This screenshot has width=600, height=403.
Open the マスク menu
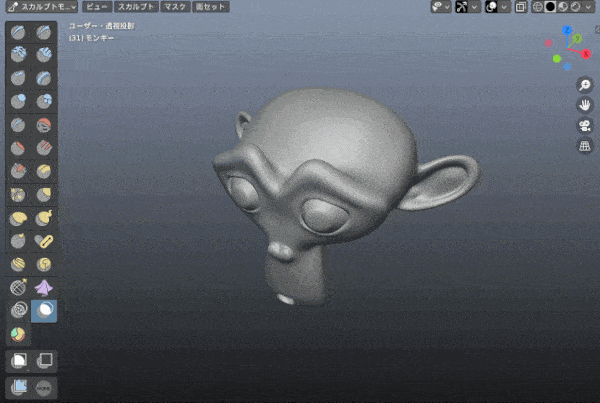coord(175,7)
